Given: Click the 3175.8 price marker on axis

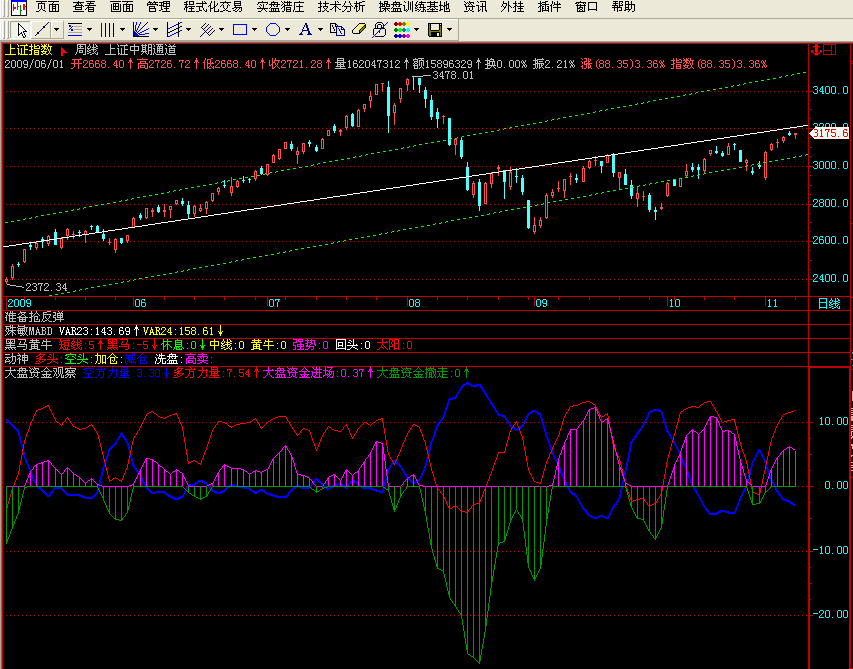Looking at the screenshot, I should (830, 133).
